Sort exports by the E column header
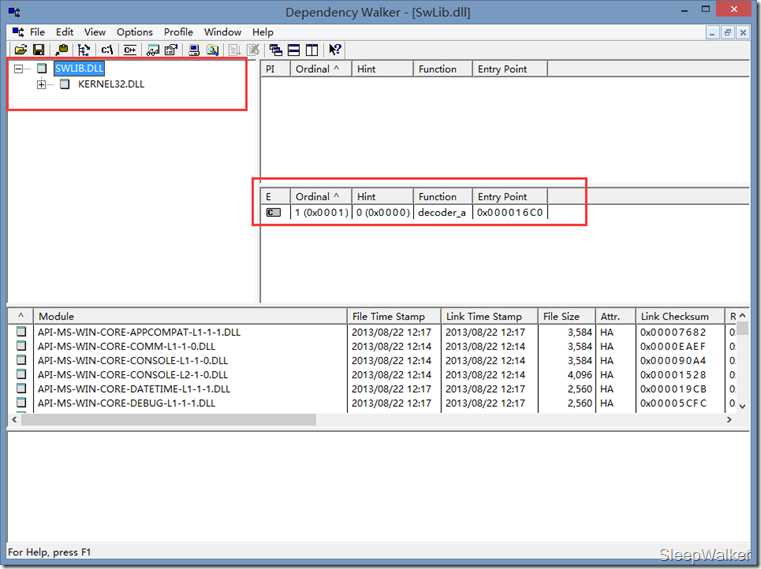Screen dimensions: 761x569 [x=275, y=197]
